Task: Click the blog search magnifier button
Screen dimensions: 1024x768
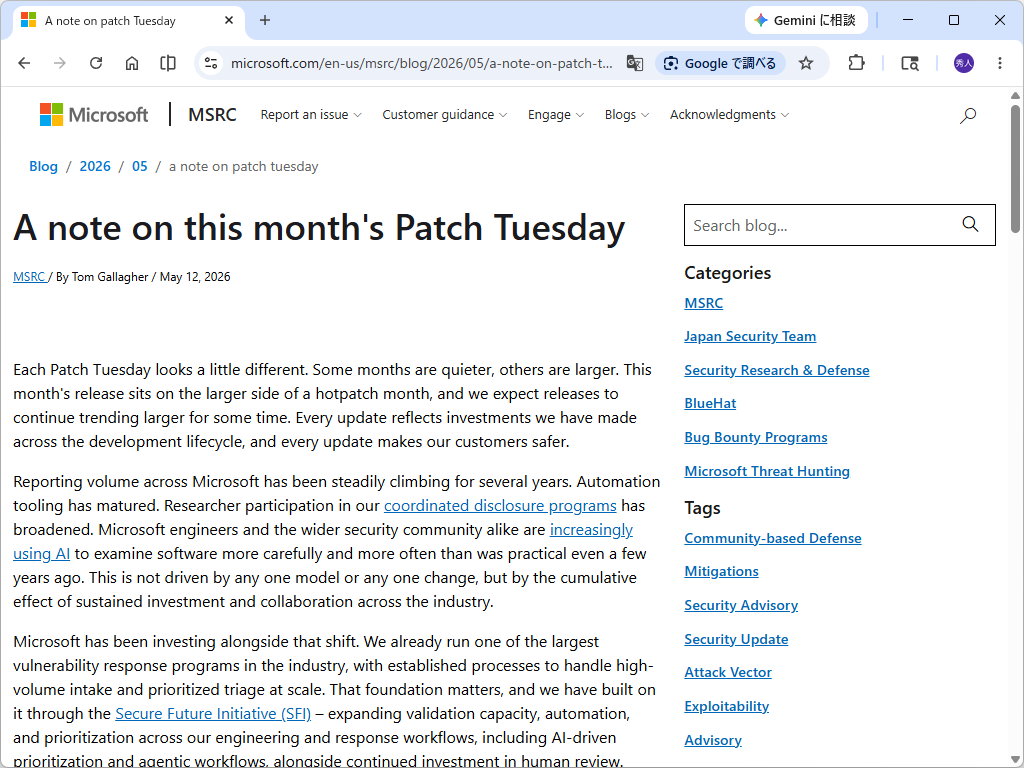Action: click(970, 225)
